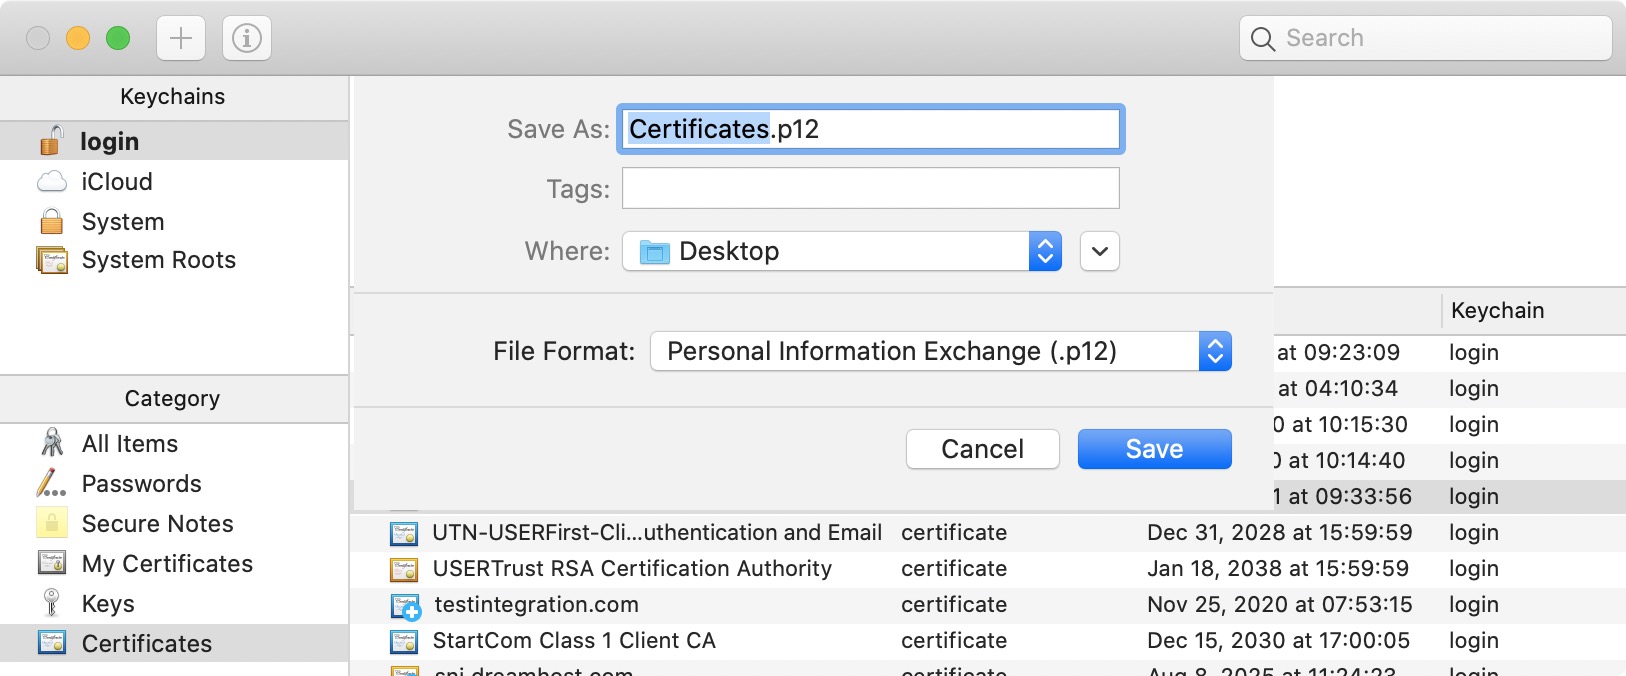The height and width of the screenshot is (676, 1626).
Task: Click the StartCom Class 1 certificate icon
Action: point(404,641)
